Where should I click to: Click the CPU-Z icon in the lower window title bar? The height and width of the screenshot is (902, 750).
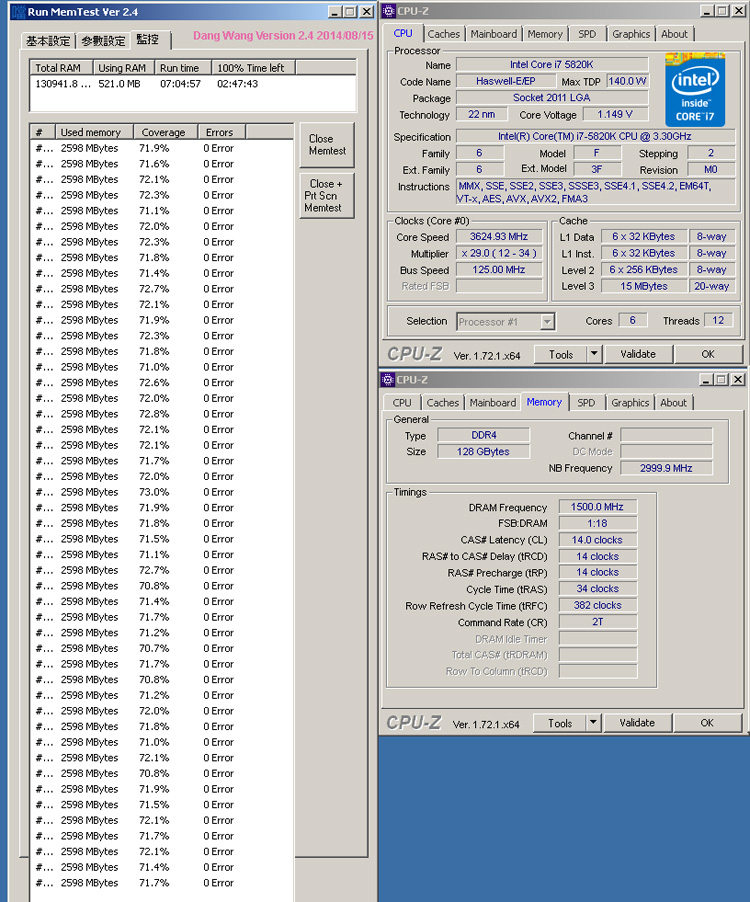pyautogui.click(x=388, y=380)
